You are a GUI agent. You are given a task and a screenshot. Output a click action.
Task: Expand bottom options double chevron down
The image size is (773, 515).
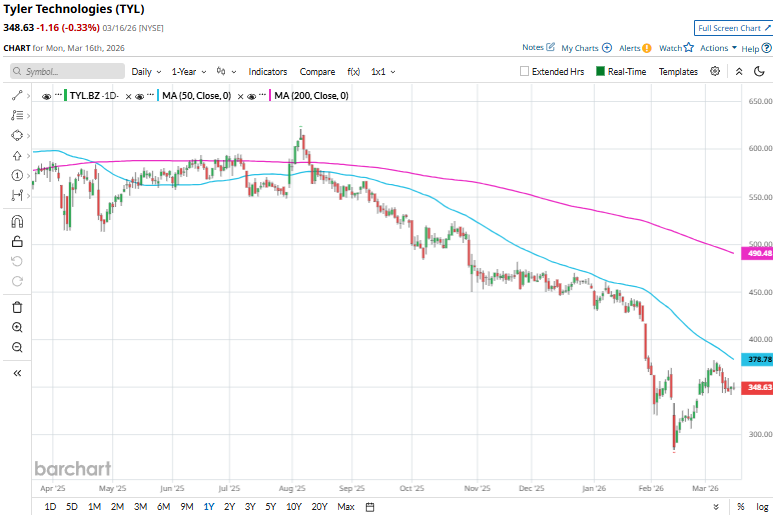[x=716, y=507]
